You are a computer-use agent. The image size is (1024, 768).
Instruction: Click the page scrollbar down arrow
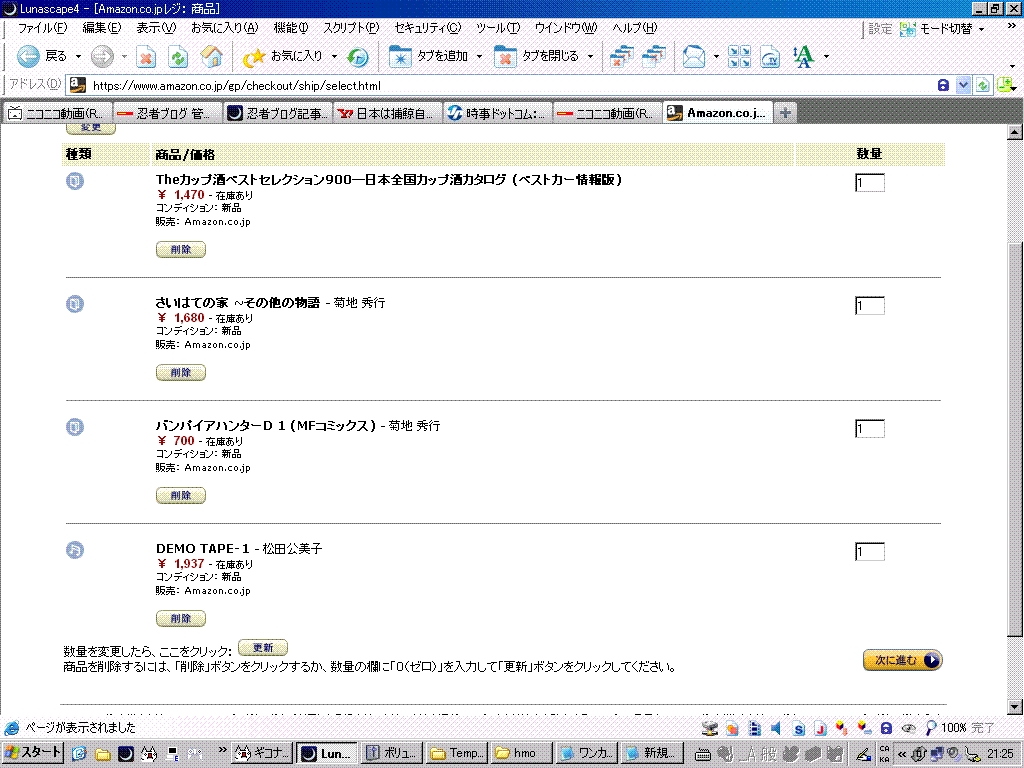pos(1014,707)
